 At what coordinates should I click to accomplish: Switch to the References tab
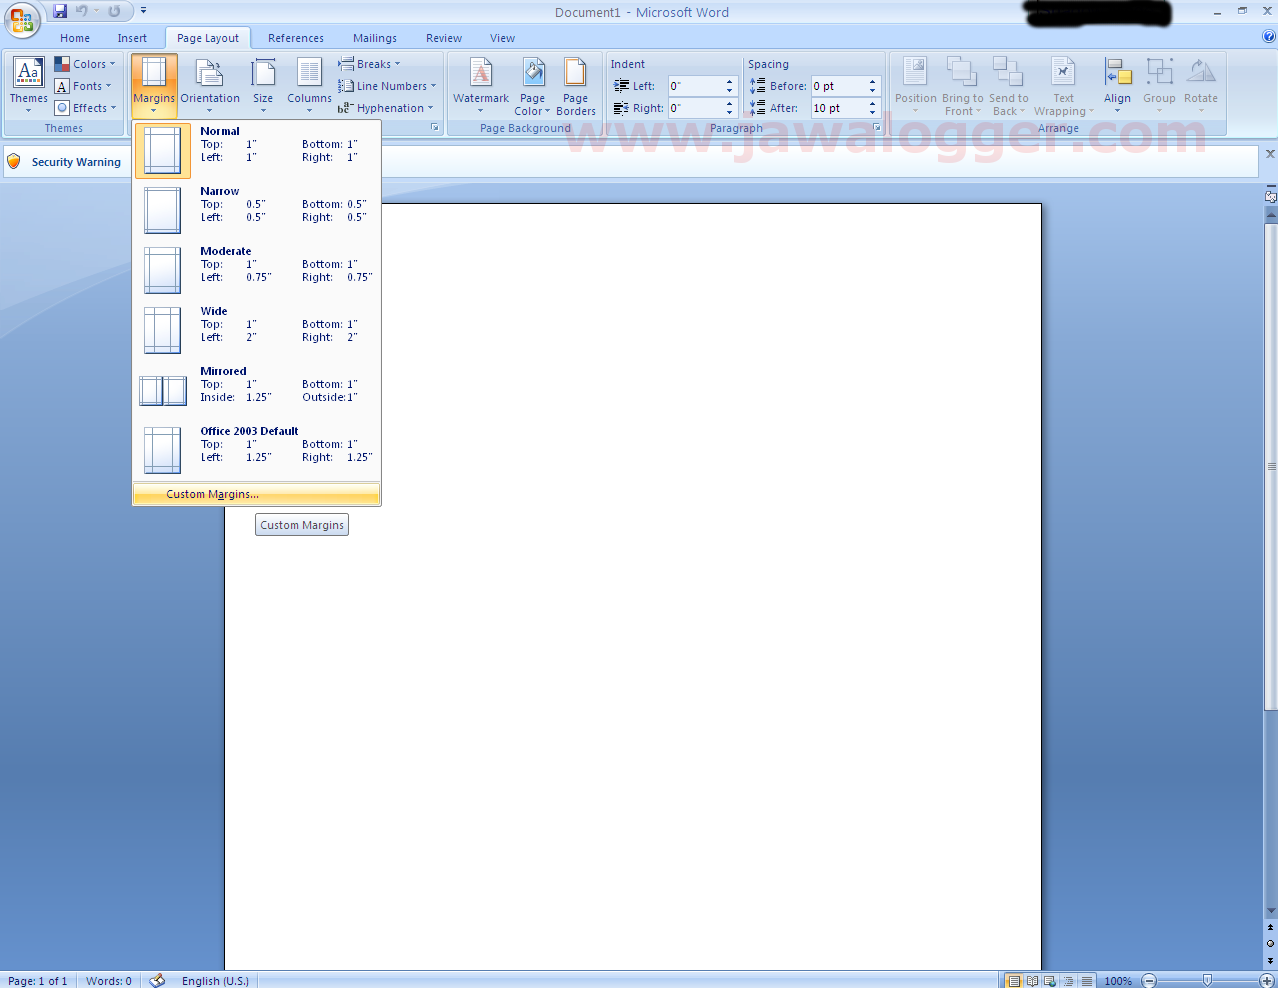[x=296, y=38]
